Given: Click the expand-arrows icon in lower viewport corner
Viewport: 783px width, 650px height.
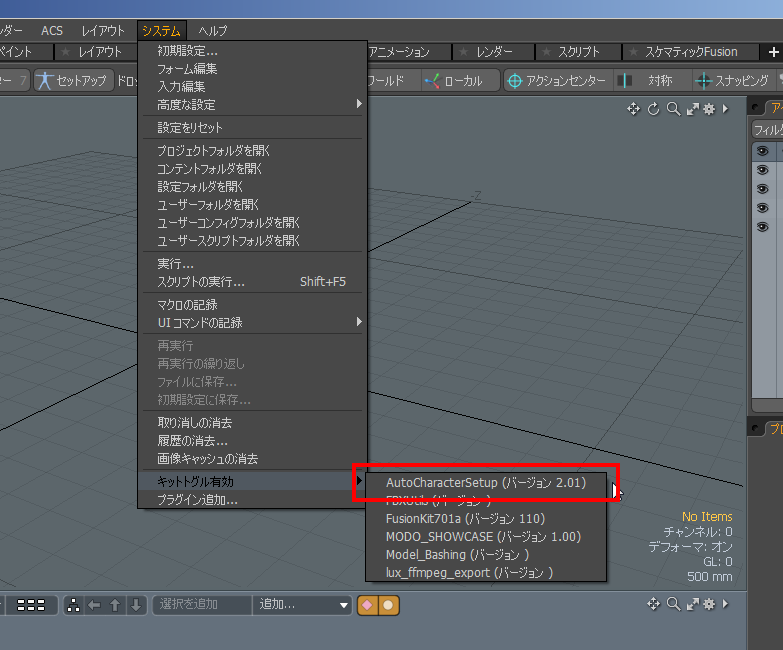Looking at the screenshot, I should (693, 604).
